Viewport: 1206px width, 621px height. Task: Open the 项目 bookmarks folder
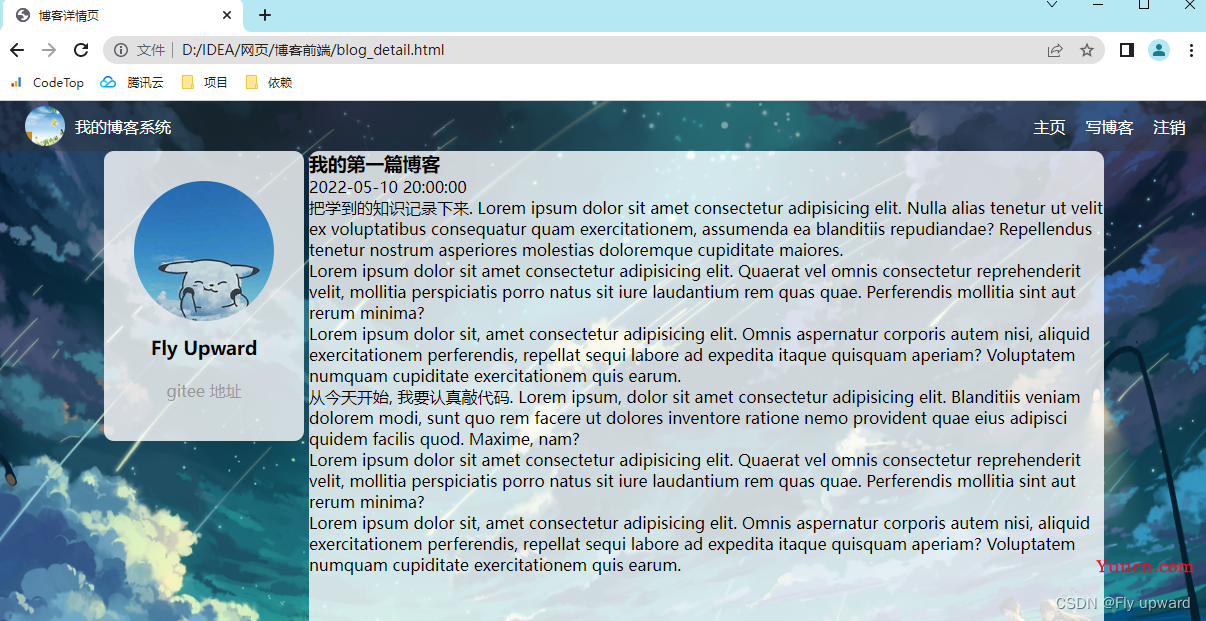point(205,83)
